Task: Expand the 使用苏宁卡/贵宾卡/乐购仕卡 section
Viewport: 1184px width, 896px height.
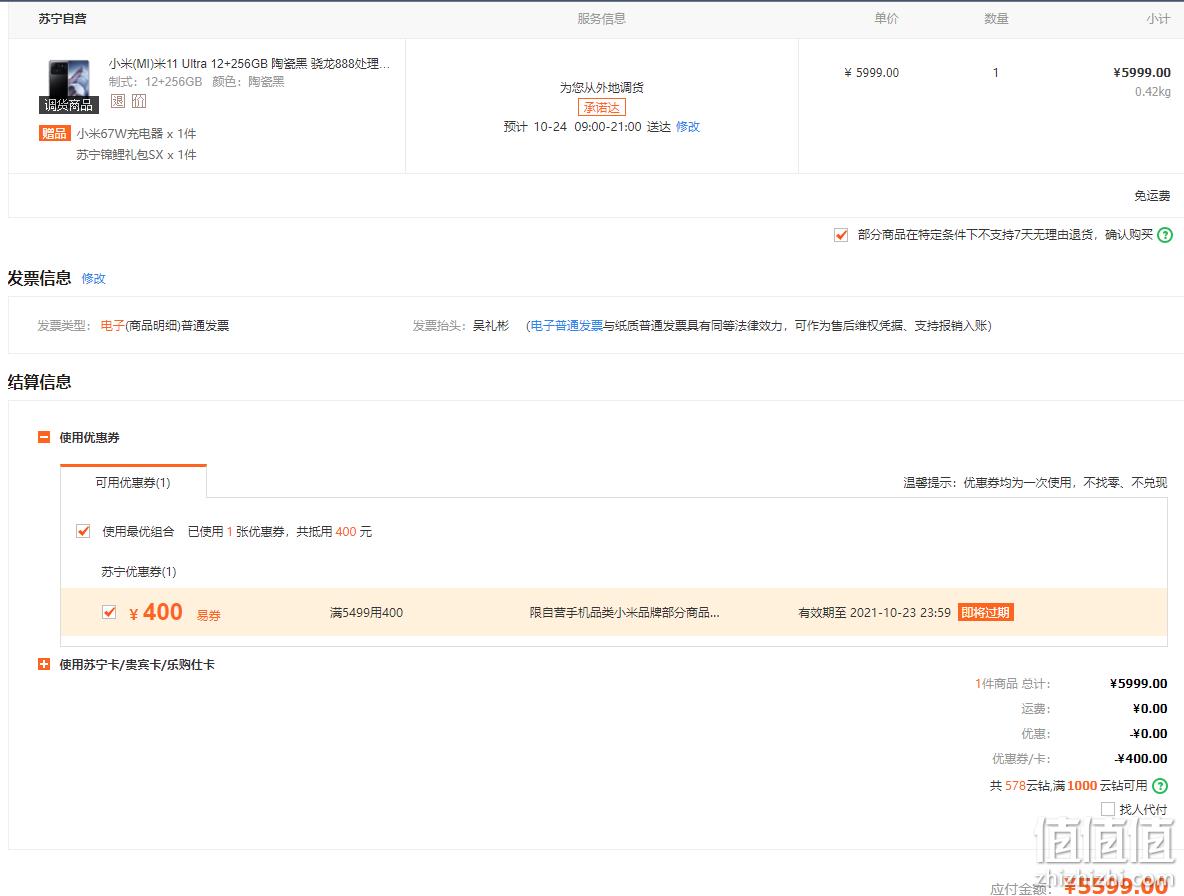Action: point(44,664)
